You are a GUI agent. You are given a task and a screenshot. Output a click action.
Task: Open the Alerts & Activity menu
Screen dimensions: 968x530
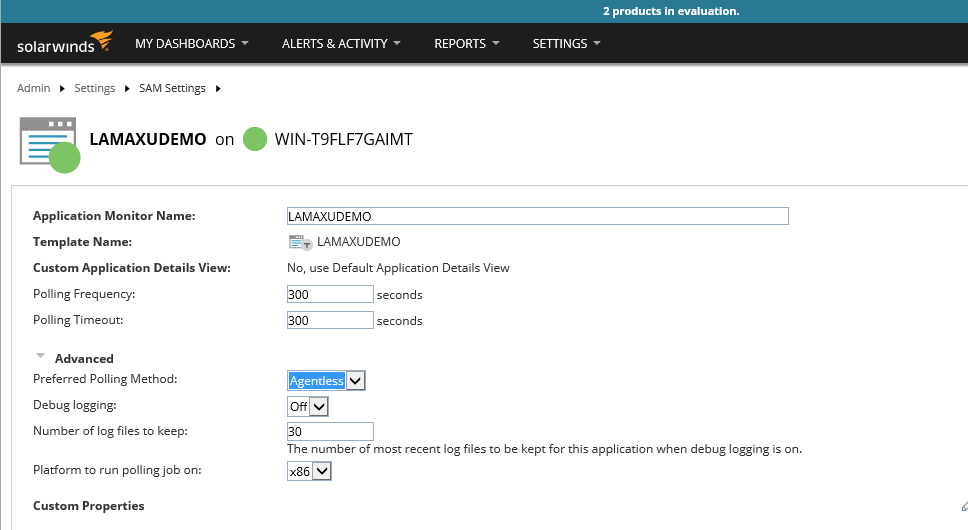pyautogui.click(x=341, y=44)
